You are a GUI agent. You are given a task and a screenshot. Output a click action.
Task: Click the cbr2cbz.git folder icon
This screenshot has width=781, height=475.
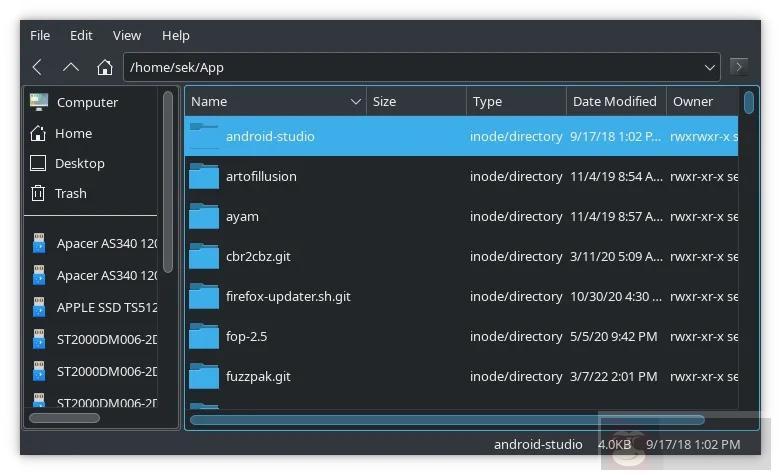coord(204,256)
